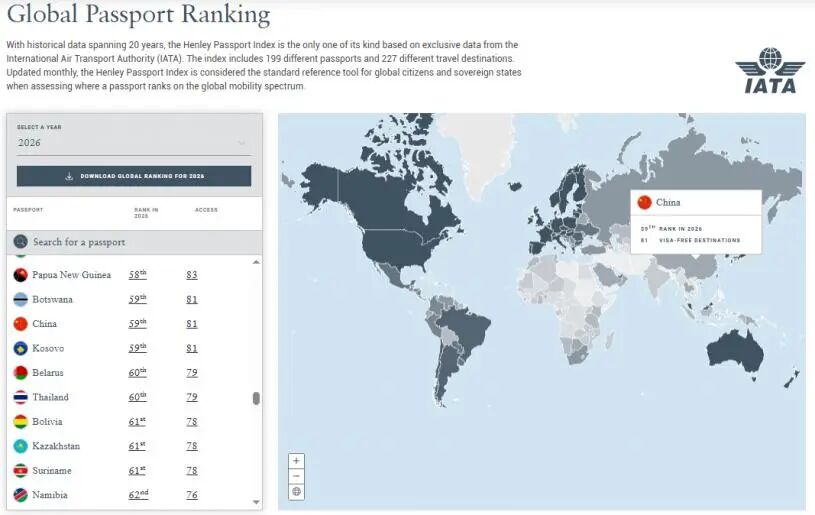This screenshot has width=815, height=515.
Task: Click Bolivia's 61st rank link
Action: pyautogui.click(x=137, y=421)
